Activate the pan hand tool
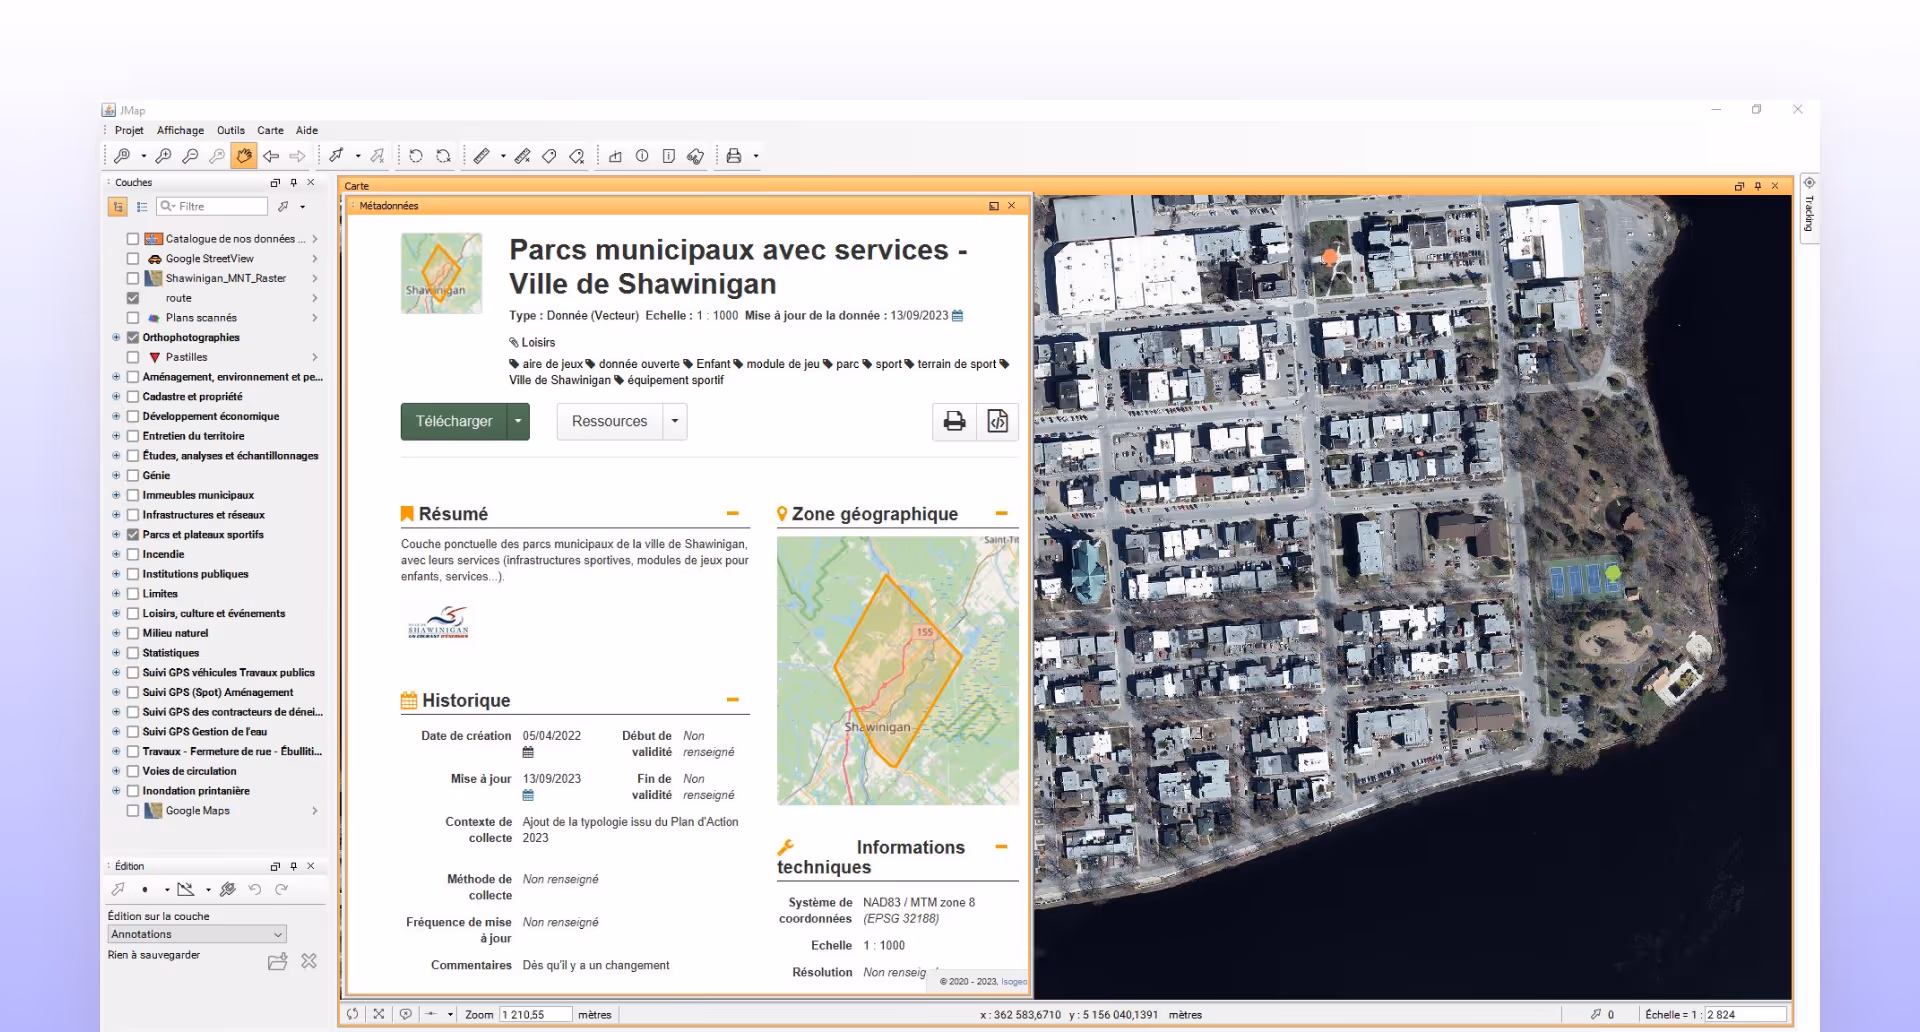The height and width of the screenshot is (1032, 1920). coord(244,156)
